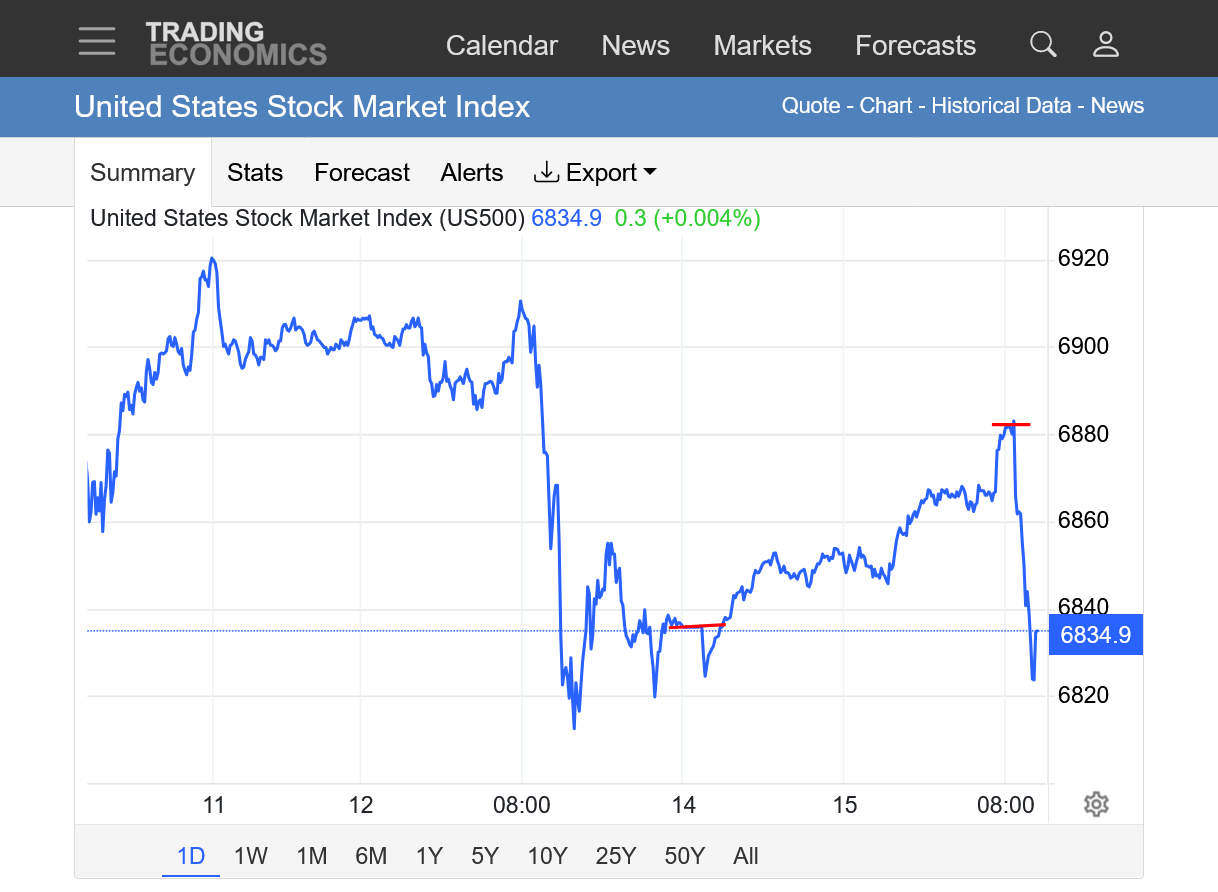Click the search magnifier icon
Viewport: 1218px width, 892px height.
pyautogui.click(x=1043, y=44)
